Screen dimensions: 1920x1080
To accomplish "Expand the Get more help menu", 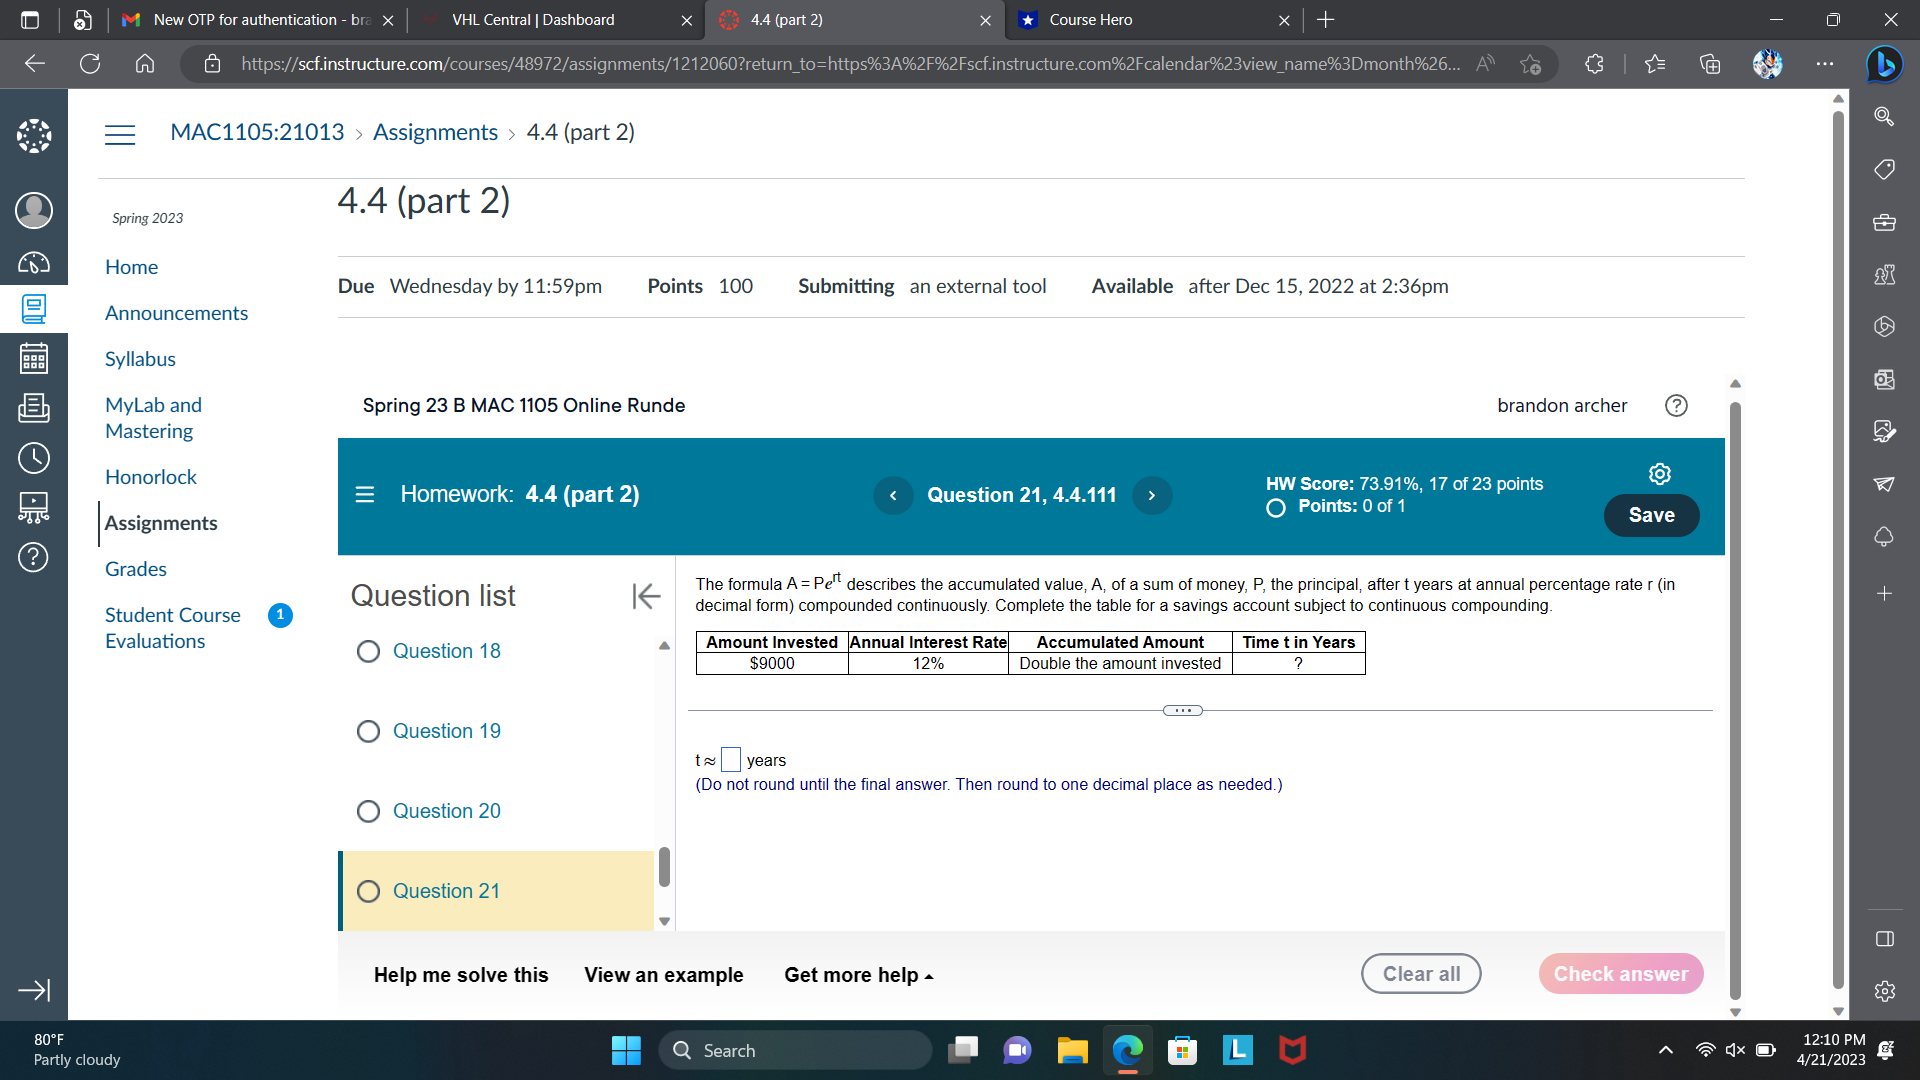I will click(x=858, y=975).
